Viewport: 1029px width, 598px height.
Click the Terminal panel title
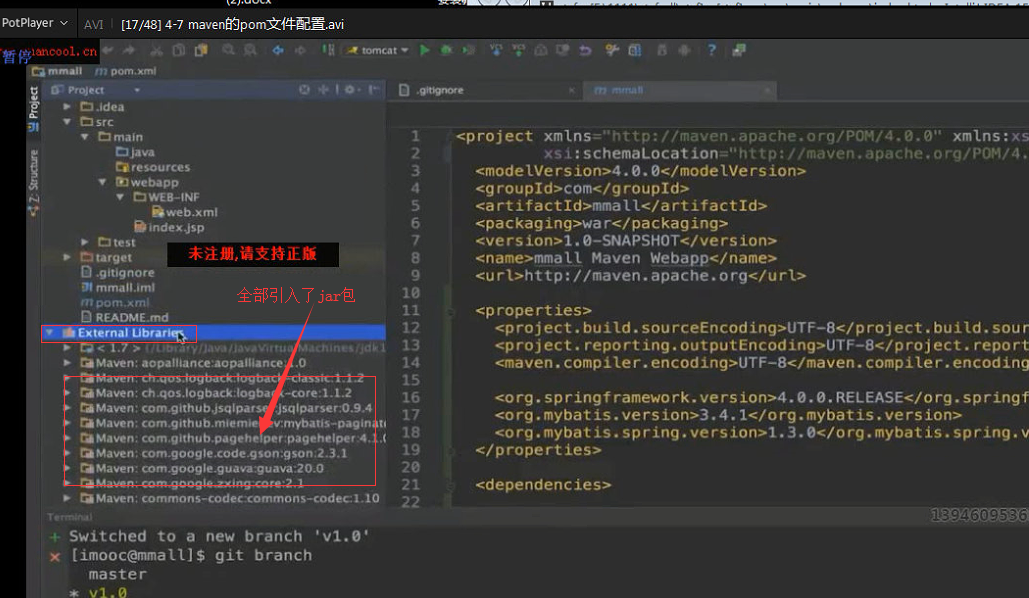click(x=70, y=517)
